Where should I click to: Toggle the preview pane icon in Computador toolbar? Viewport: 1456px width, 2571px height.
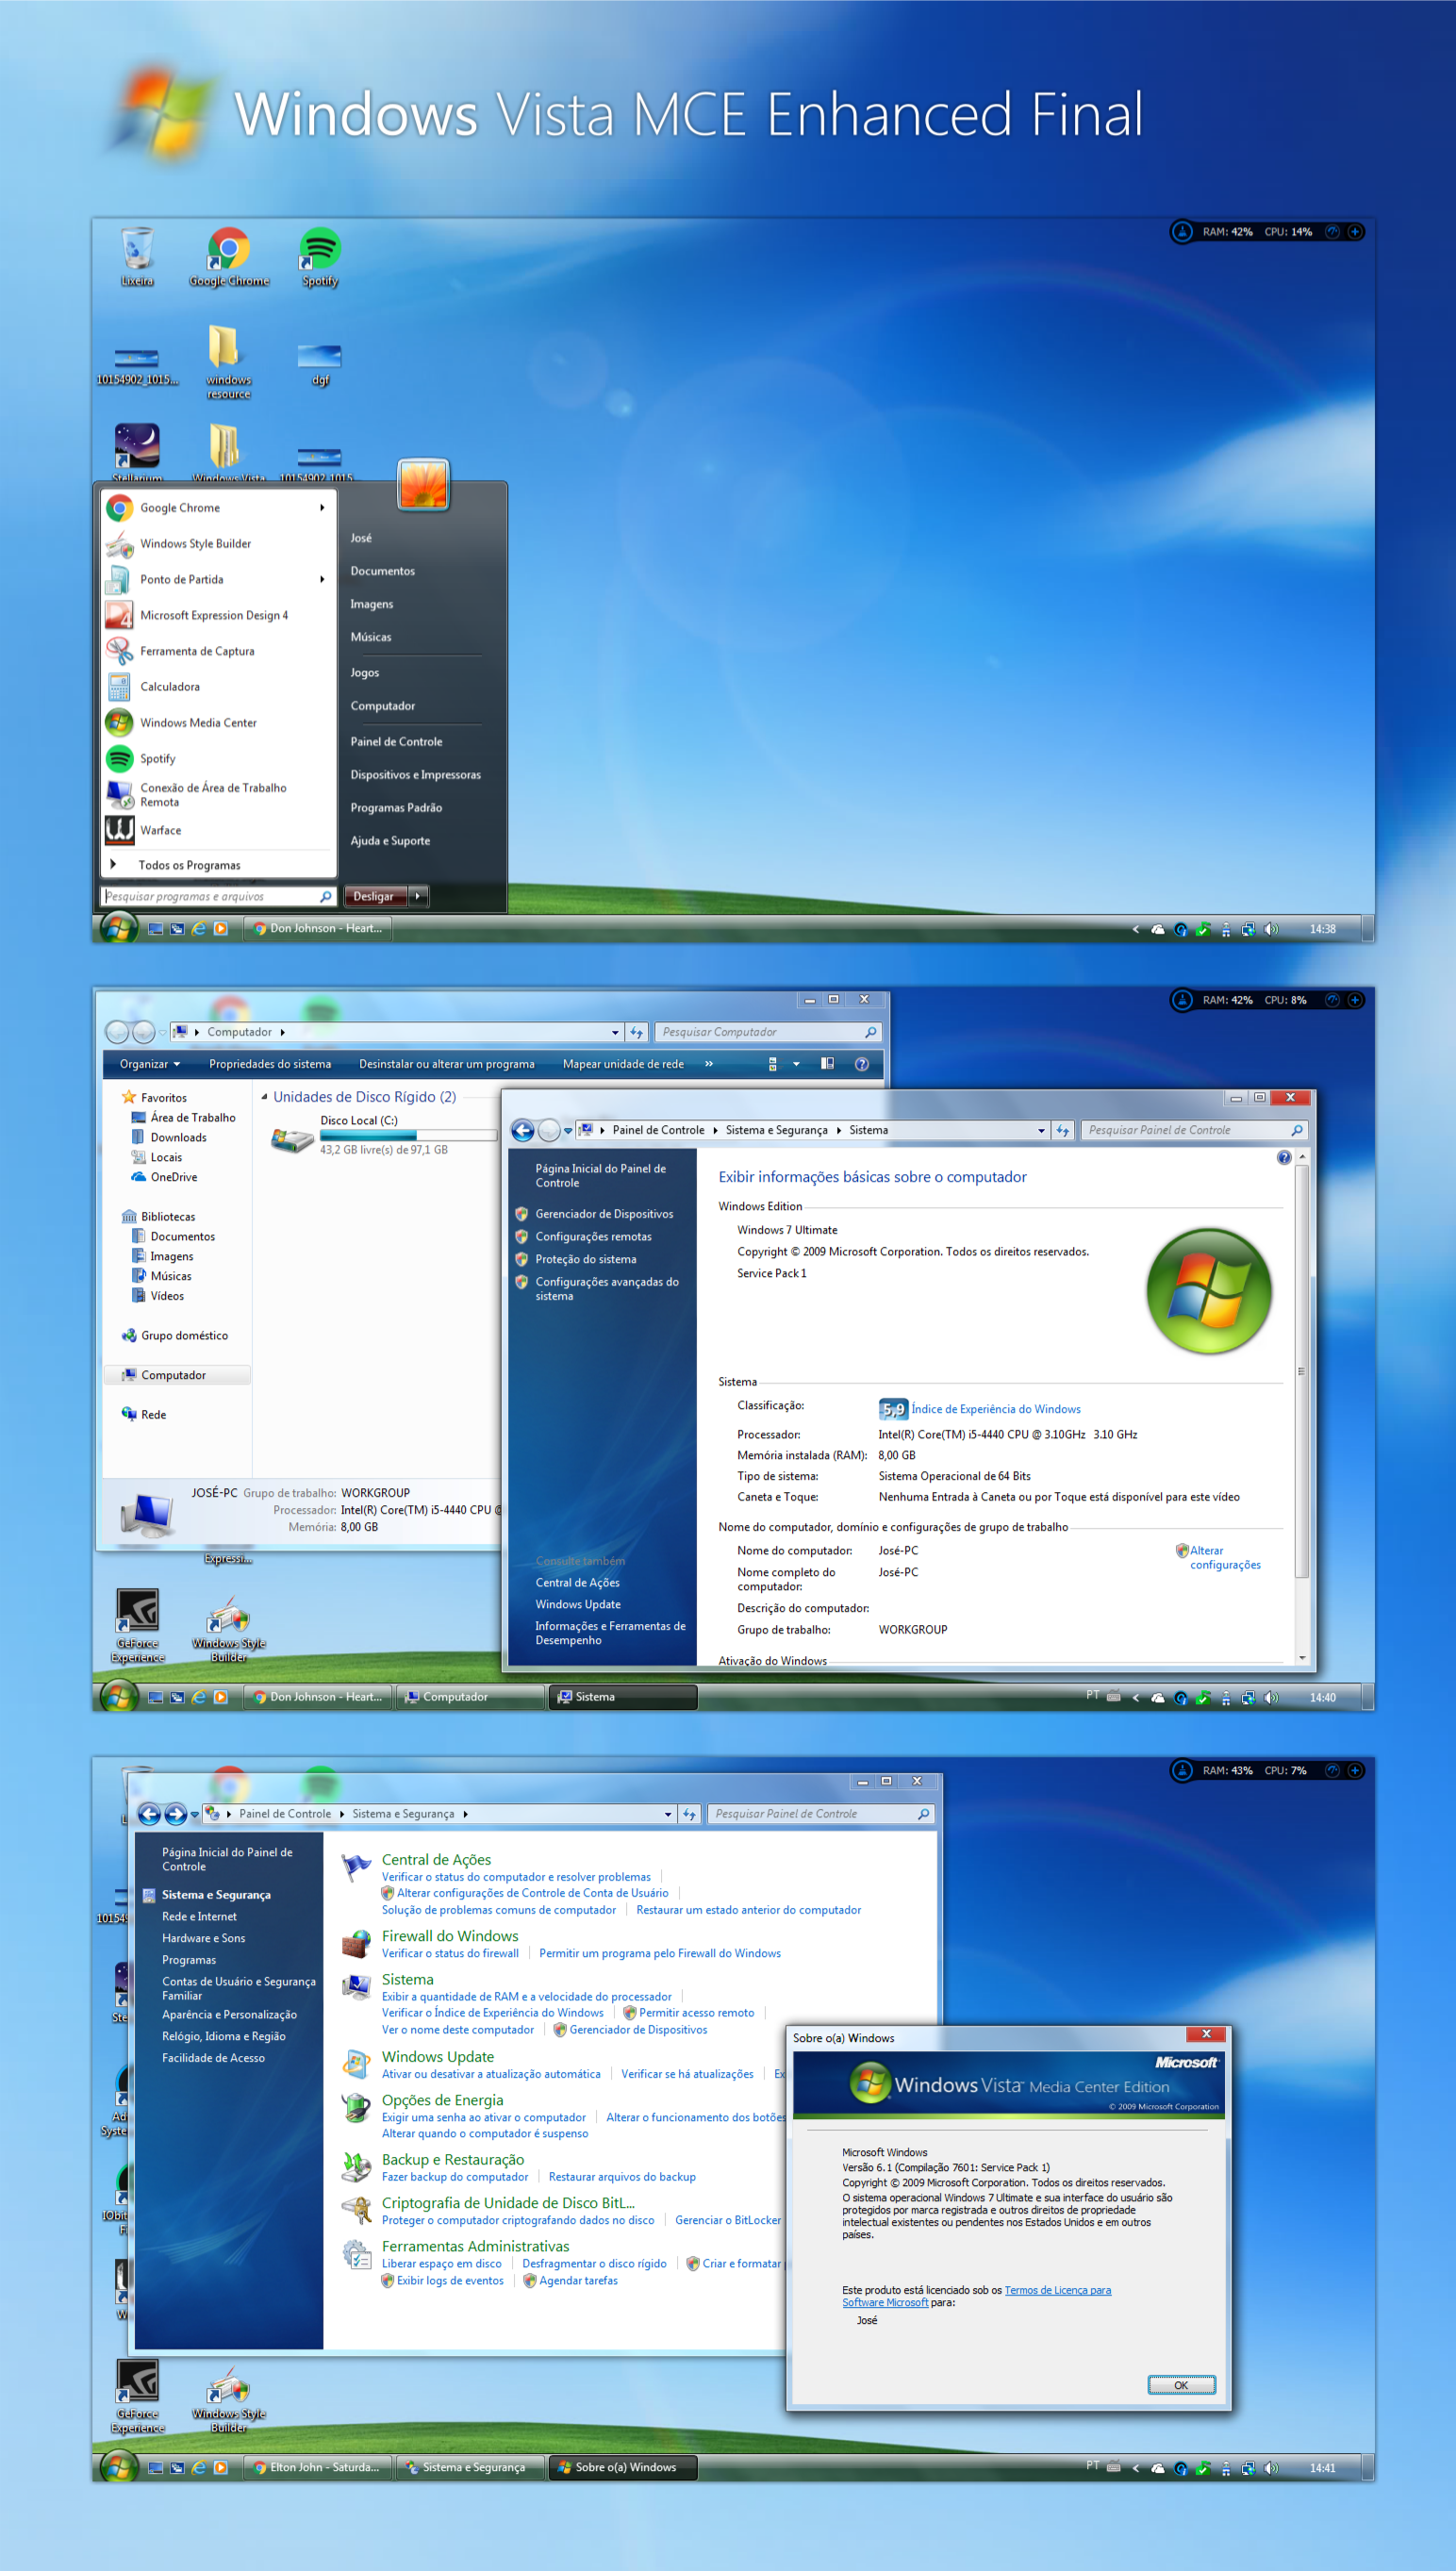(827, 1064)
